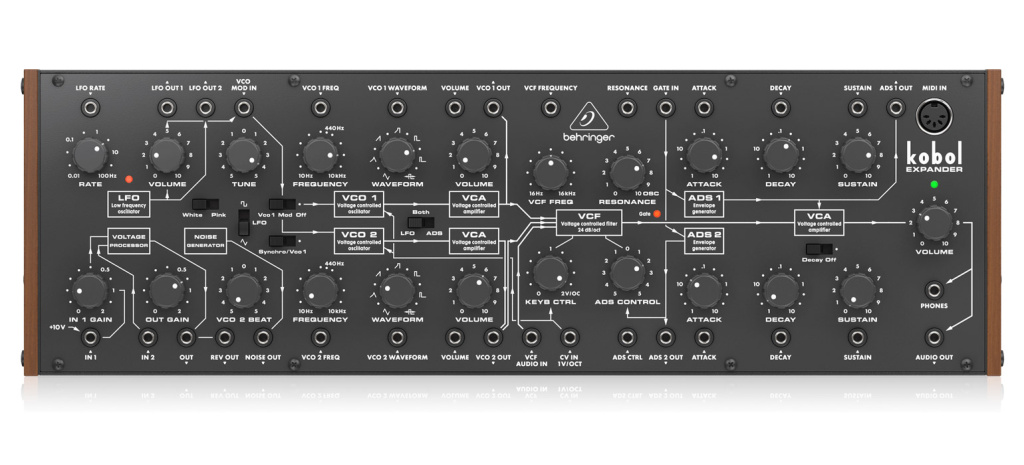Screen dimensions: 1024x465
Task: Click the behringer logo
Action: [x=589, y=124]
